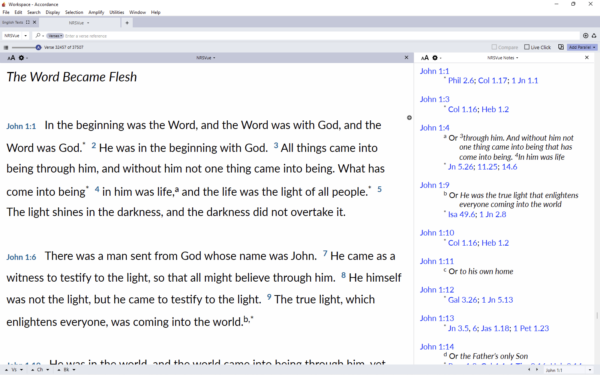Click the search magnifier icon
The image size is (600, 375).
(x=38, y=36)
